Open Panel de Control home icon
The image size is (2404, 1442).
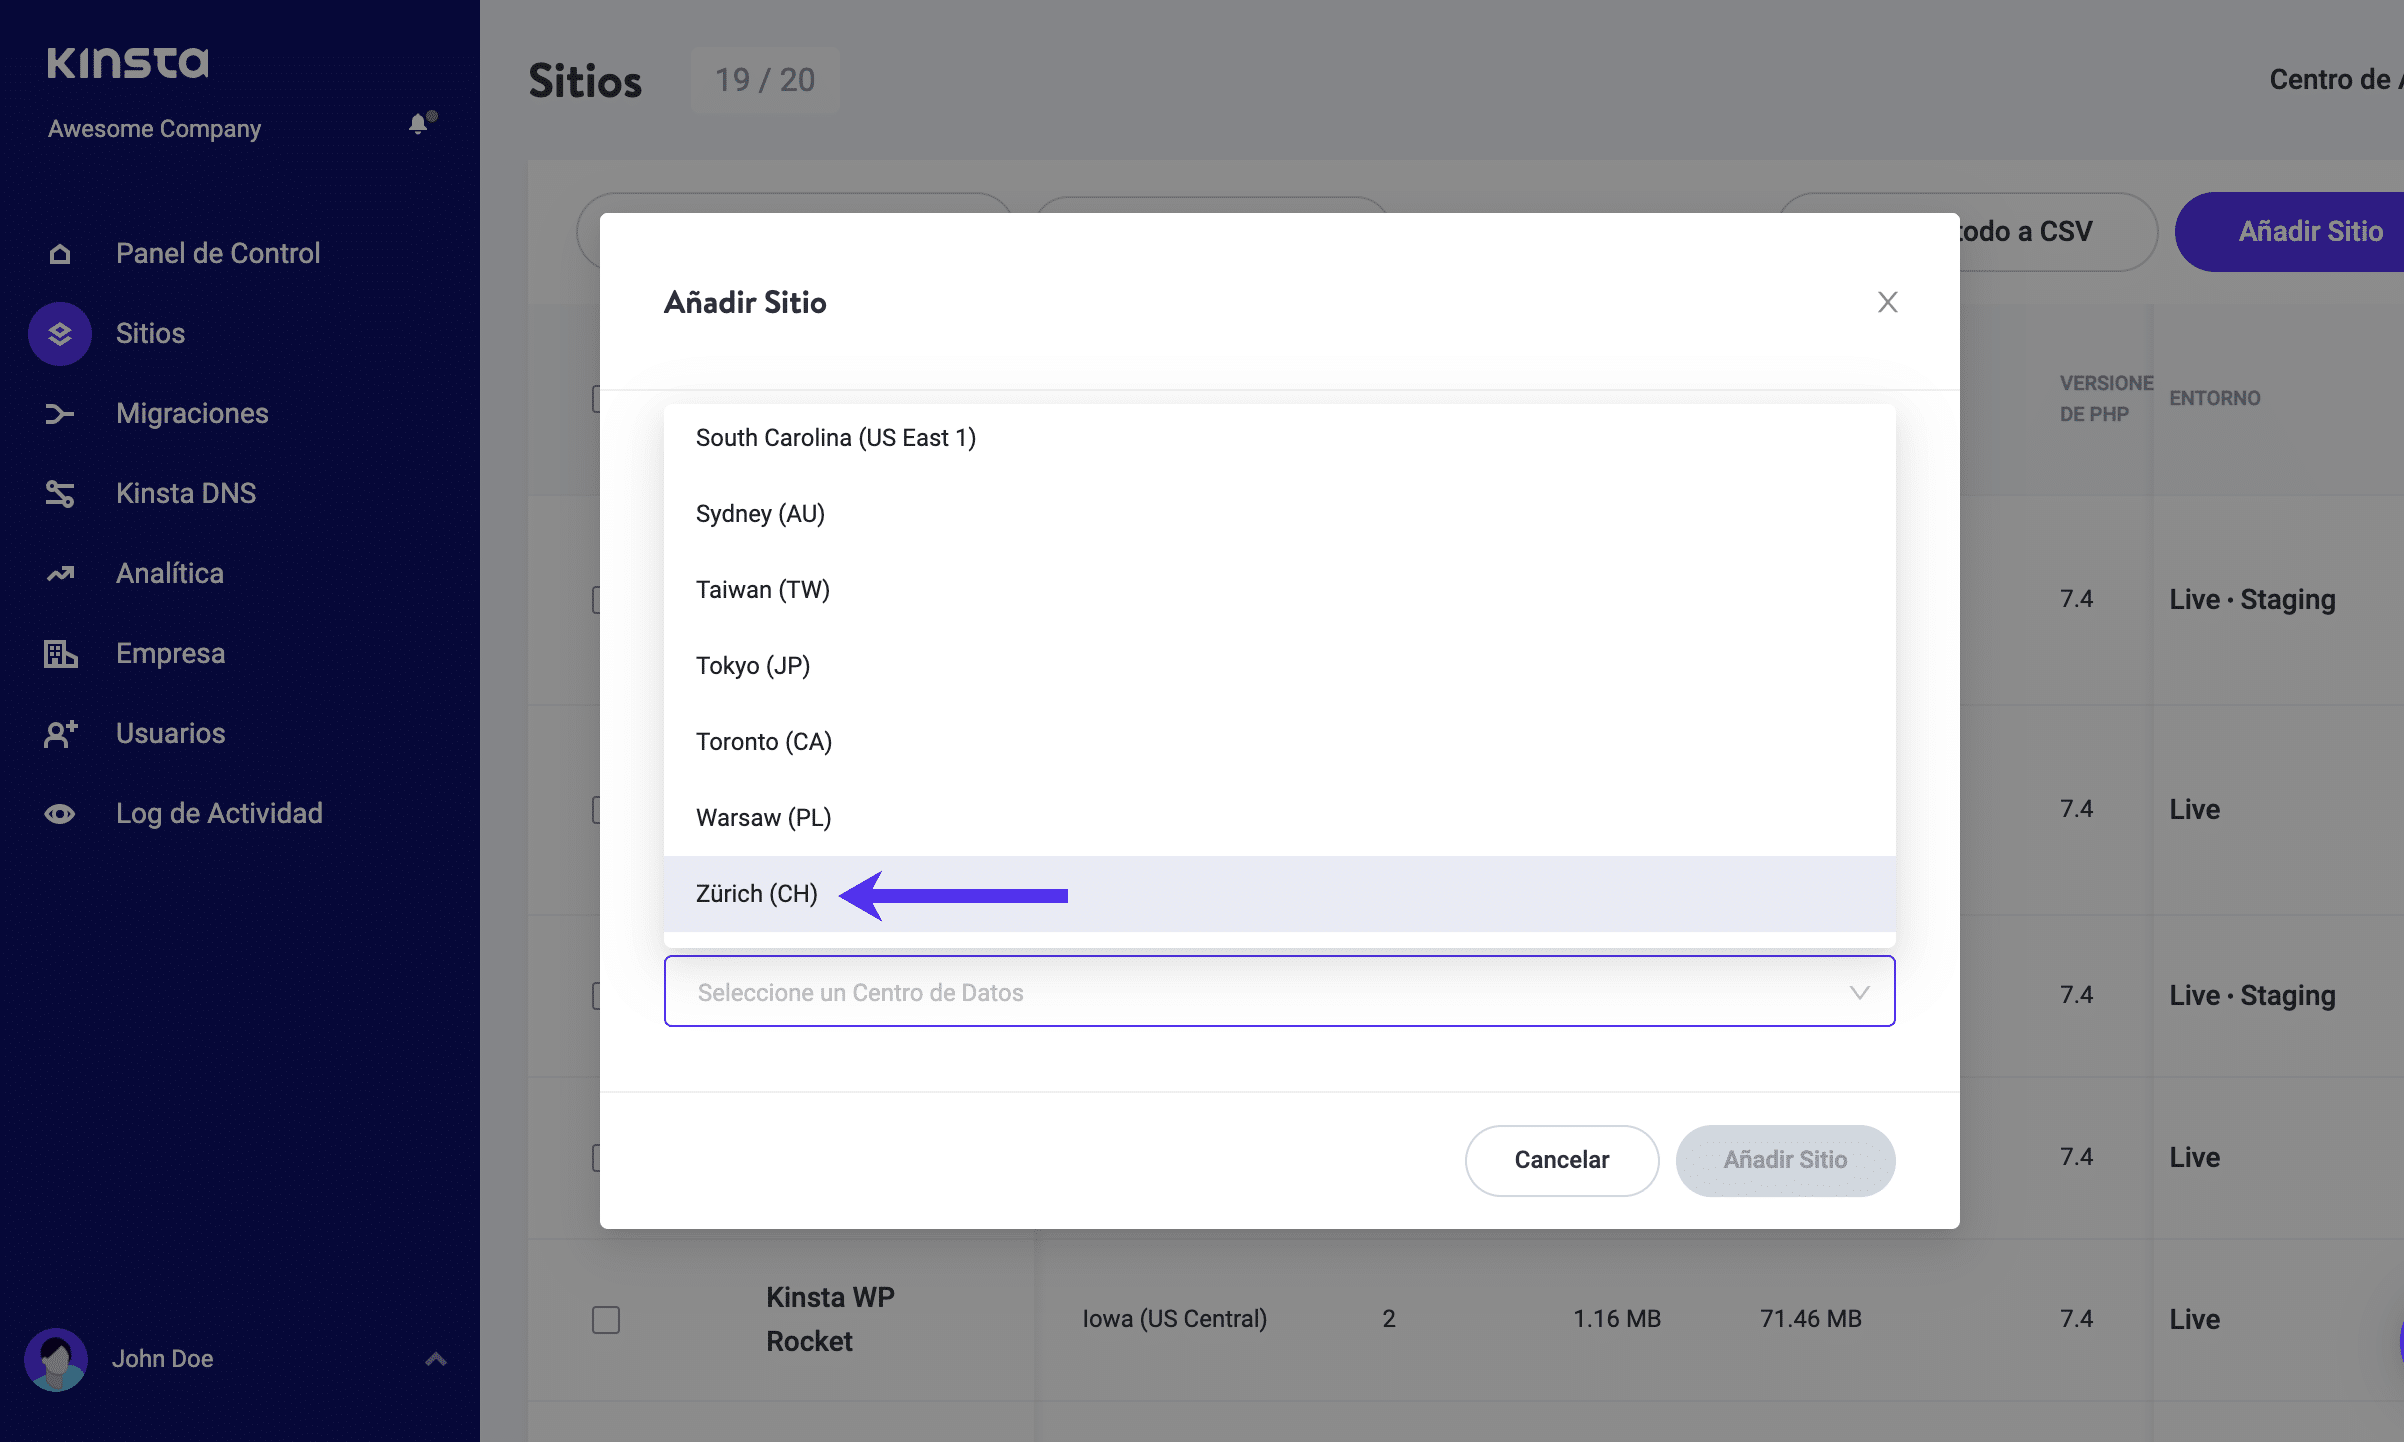(x=60, y=254)
